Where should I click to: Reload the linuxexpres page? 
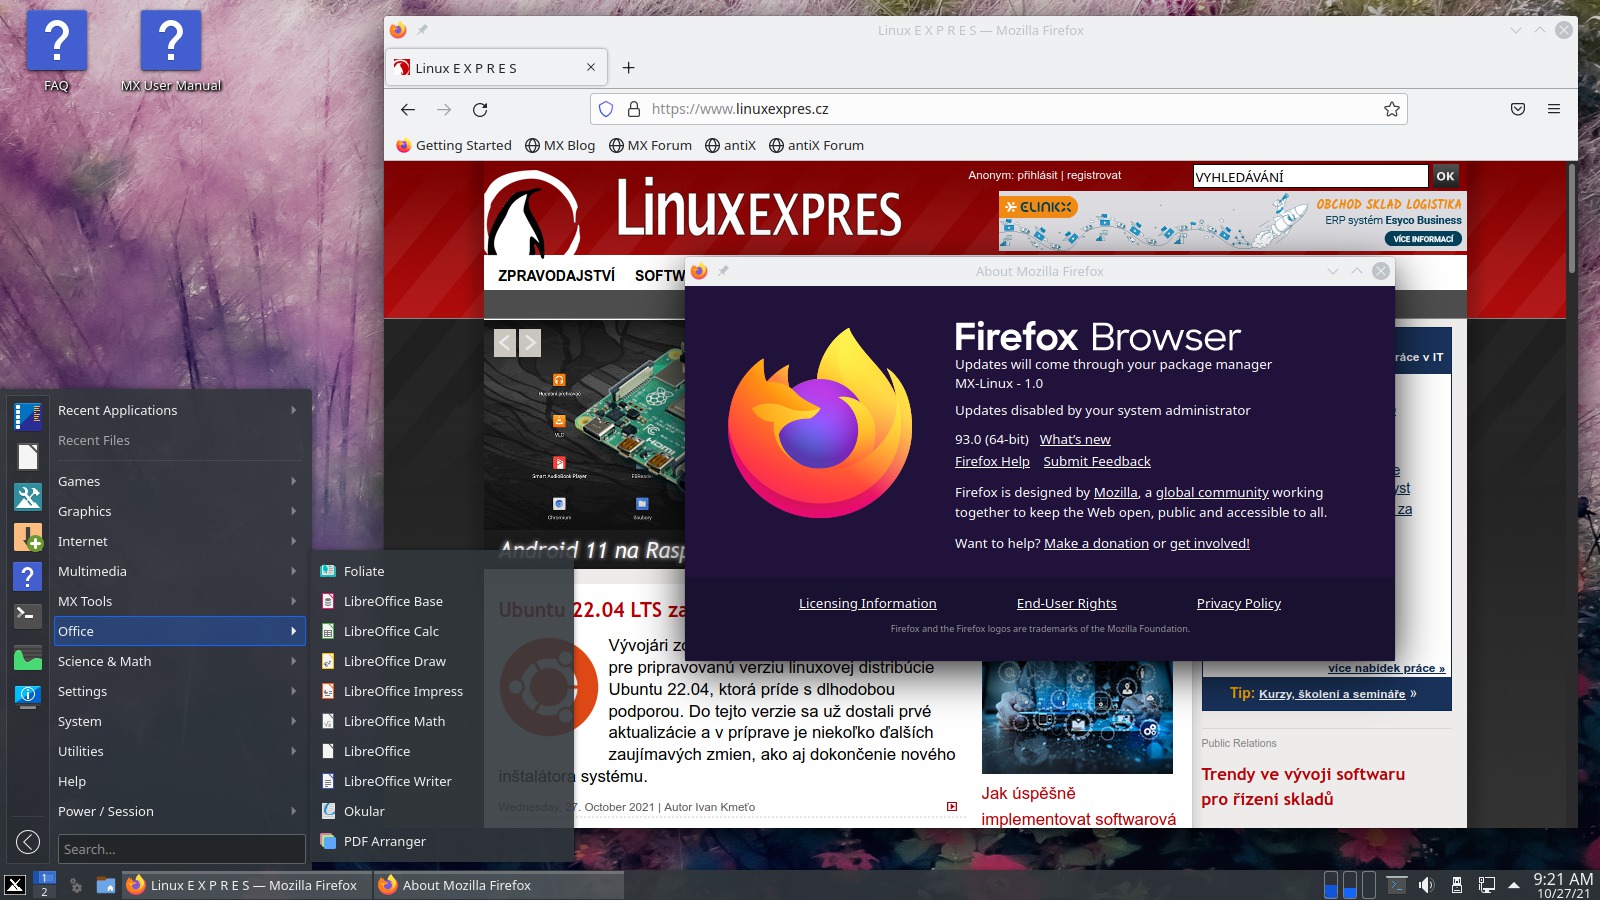tap(480, 109)
